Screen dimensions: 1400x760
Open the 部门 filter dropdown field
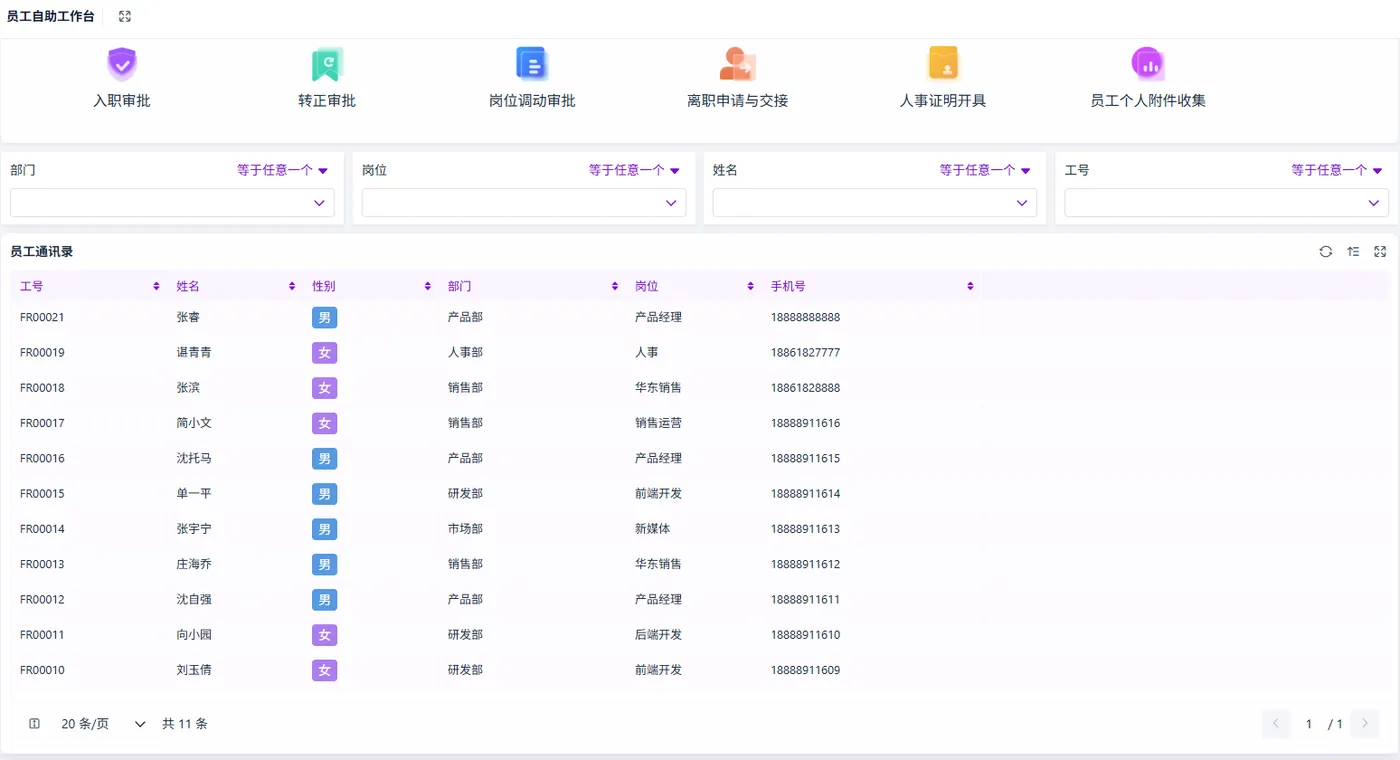click(172, 203)
